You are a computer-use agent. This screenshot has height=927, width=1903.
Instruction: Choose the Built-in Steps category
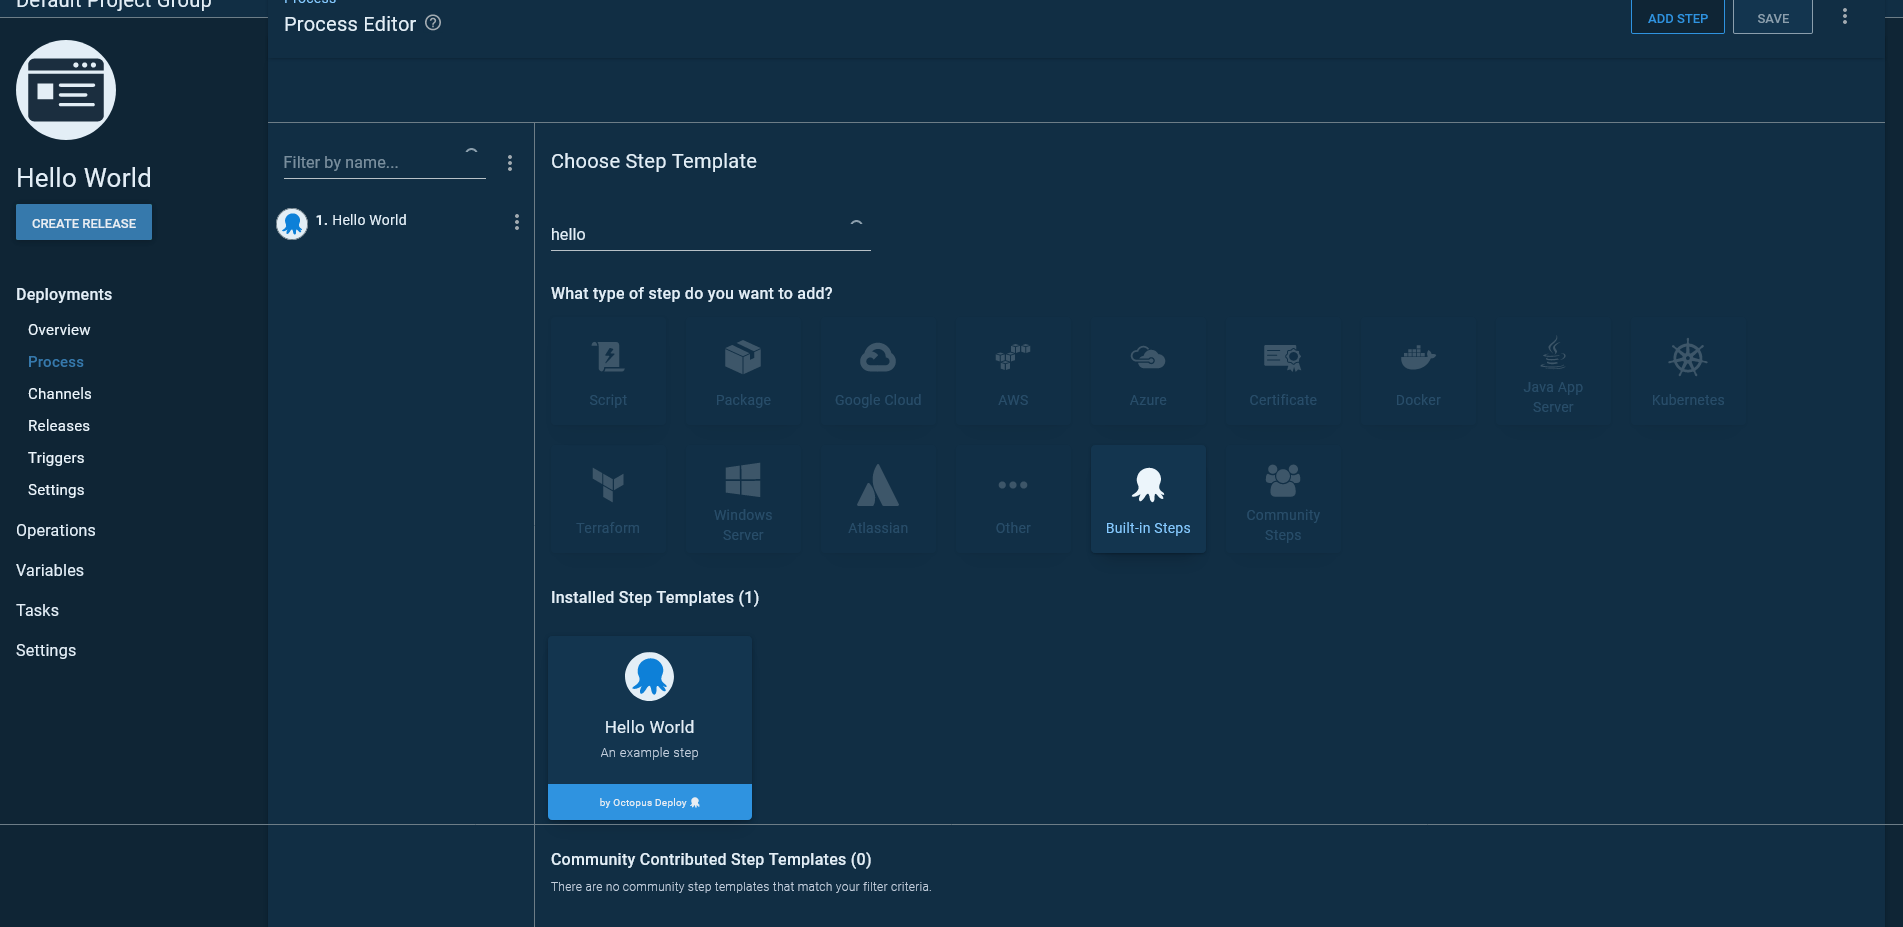click(1148, 499)
